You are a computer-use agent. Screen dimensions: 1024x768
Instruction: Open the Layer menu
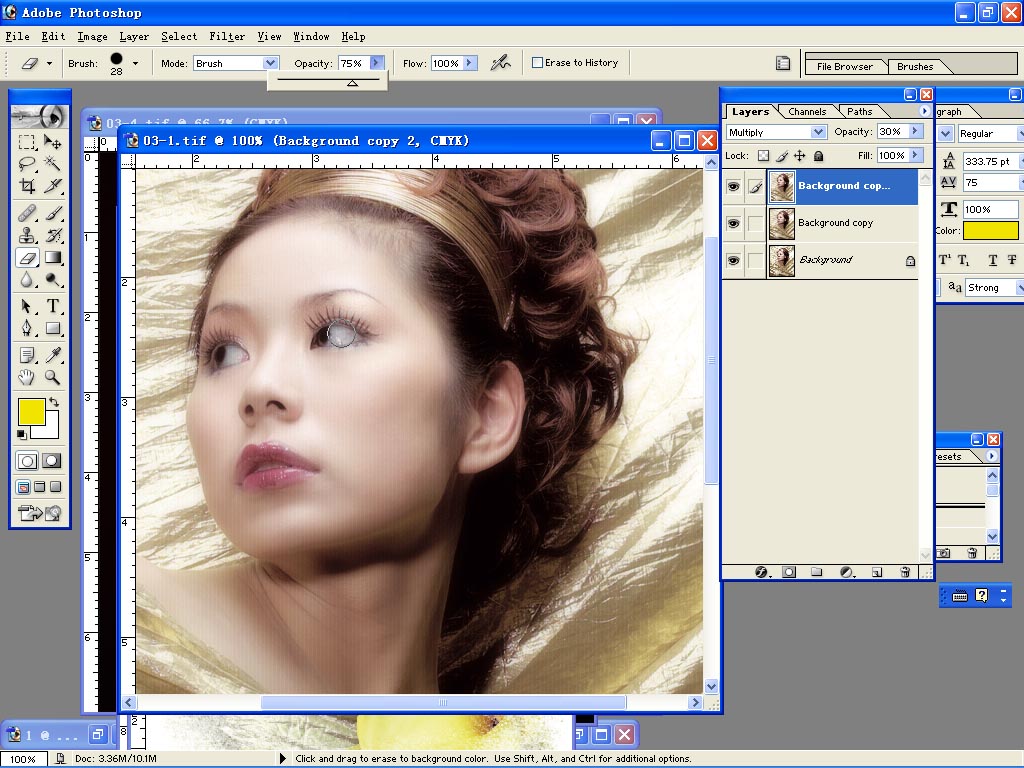tap(134, 37)
